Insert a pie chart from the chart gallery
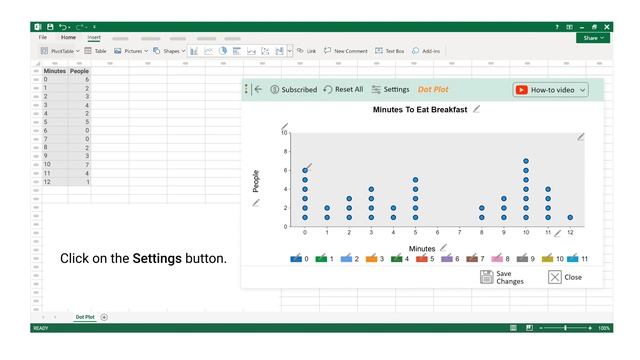640x360 pixels. pyautogui.click(x=222, y=51)
